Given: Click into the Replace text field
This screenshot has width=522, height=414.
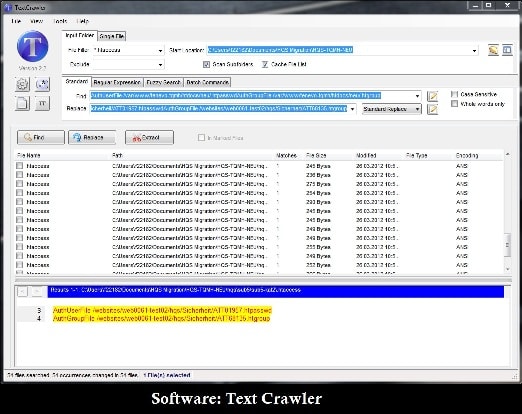Looking at the screenshot, I should pos(219,109).
